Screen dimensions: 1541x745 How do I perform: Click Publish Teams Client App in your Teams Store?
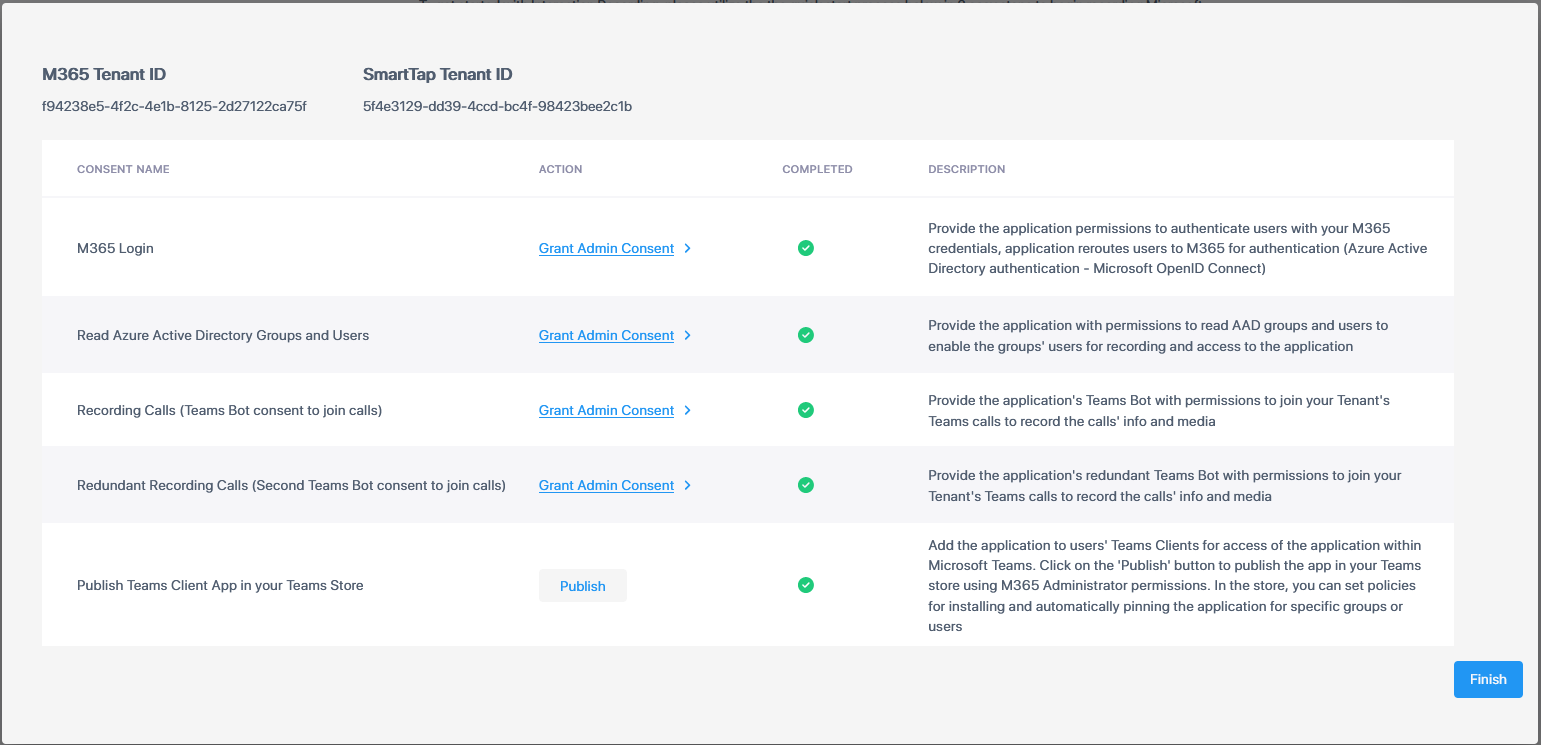[220, 585]
